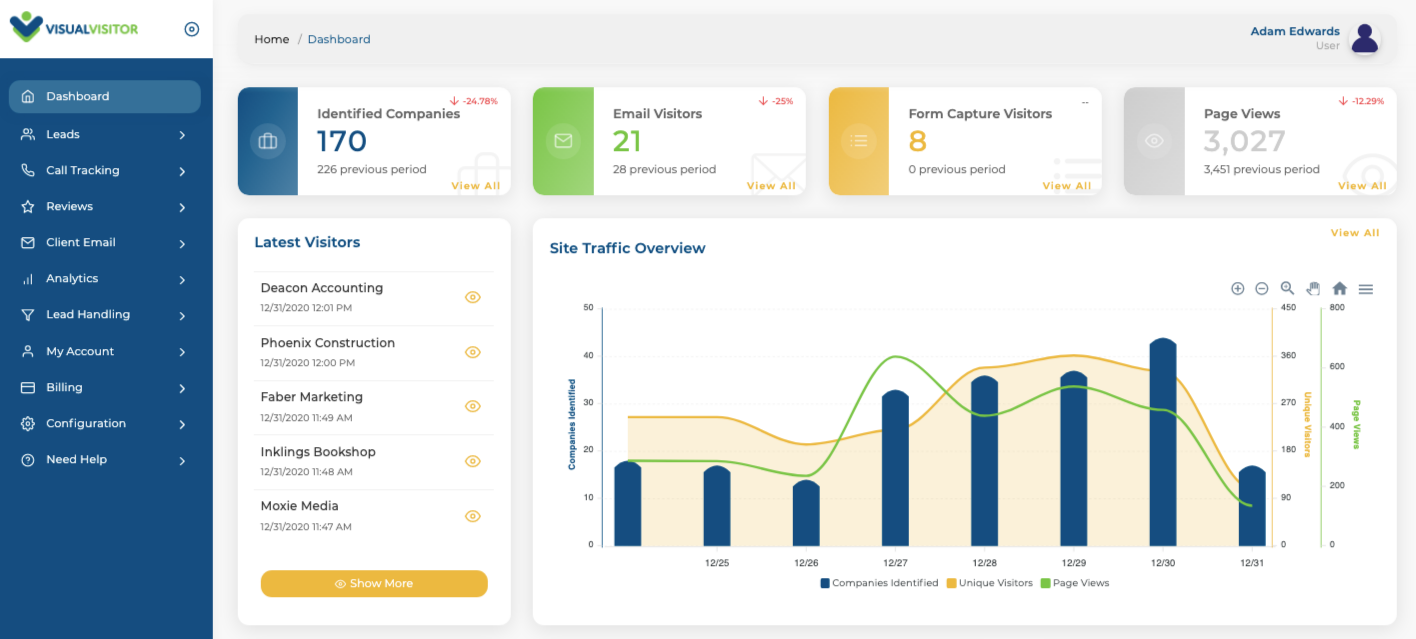View all Identified Companies

coord(476,186)
